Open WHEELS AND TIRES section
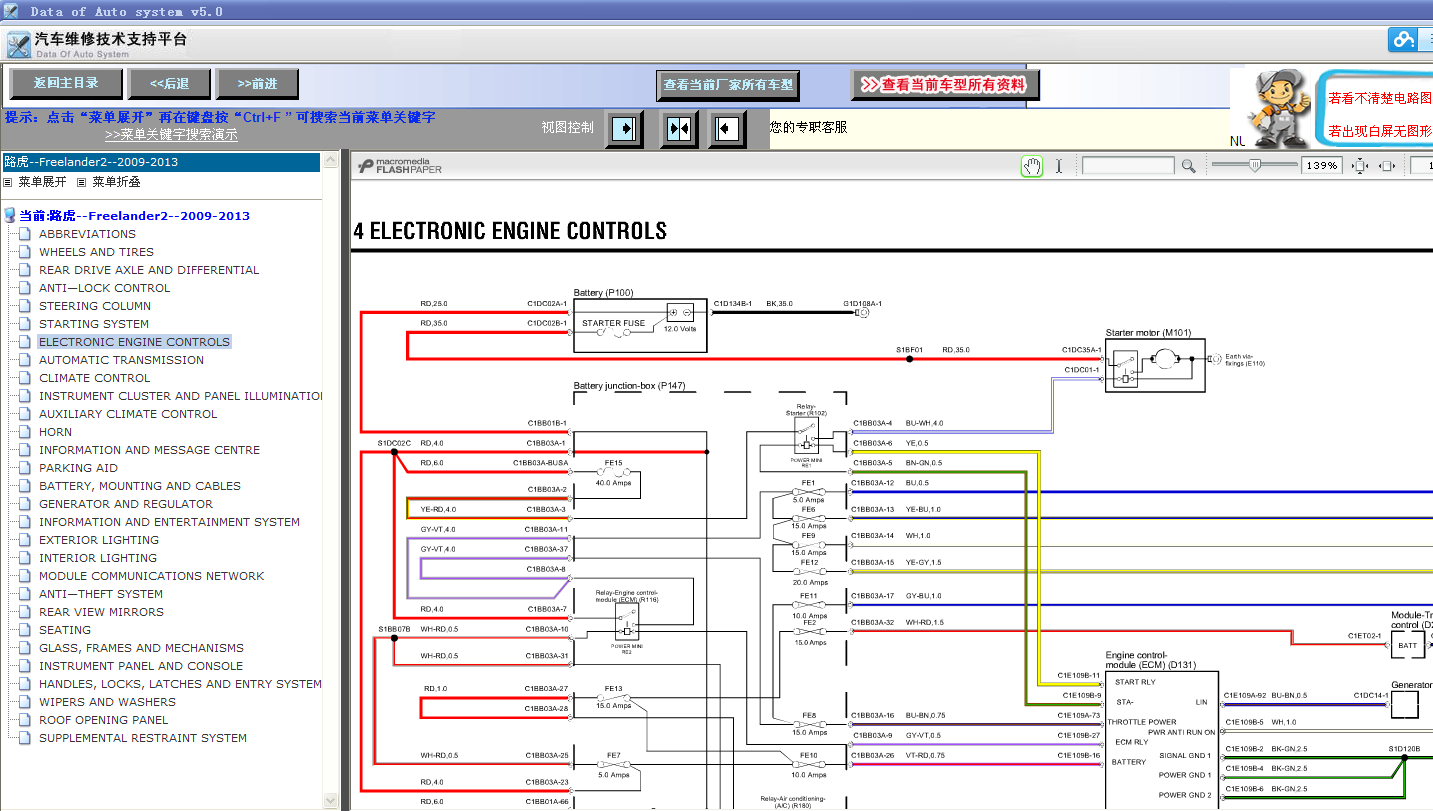 96,252
